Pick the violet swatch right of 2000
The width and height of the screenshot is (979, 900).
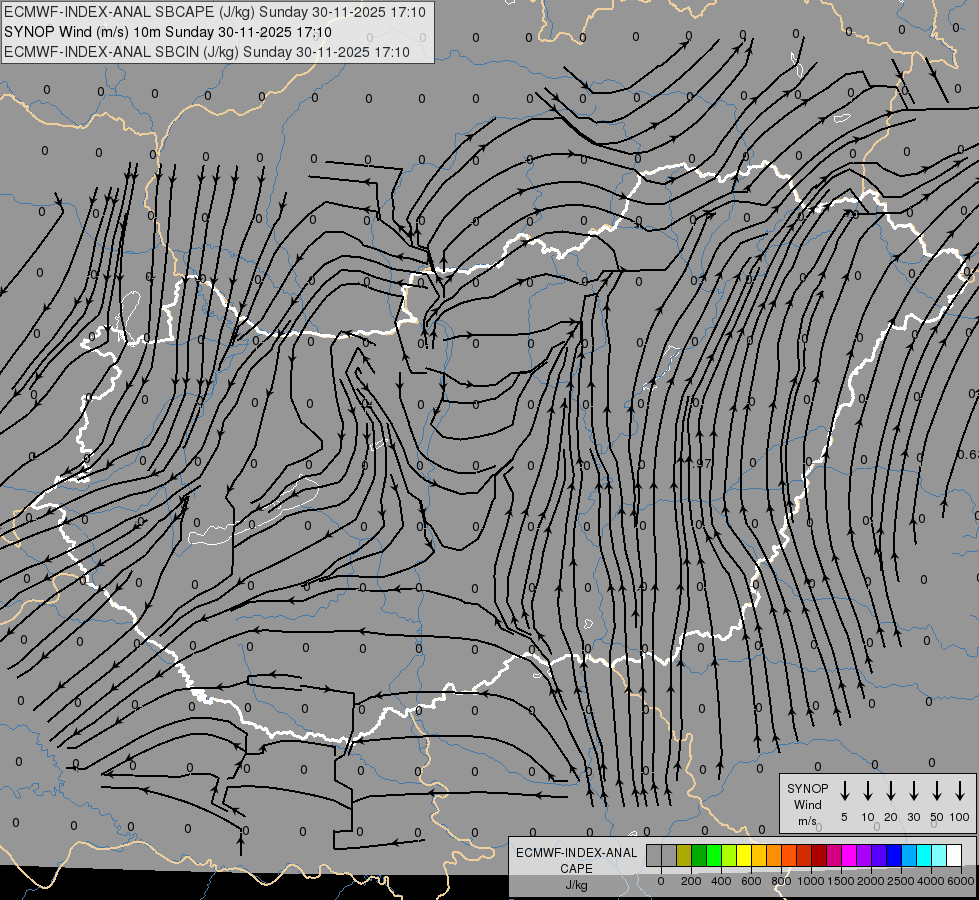tap(878, 855)
